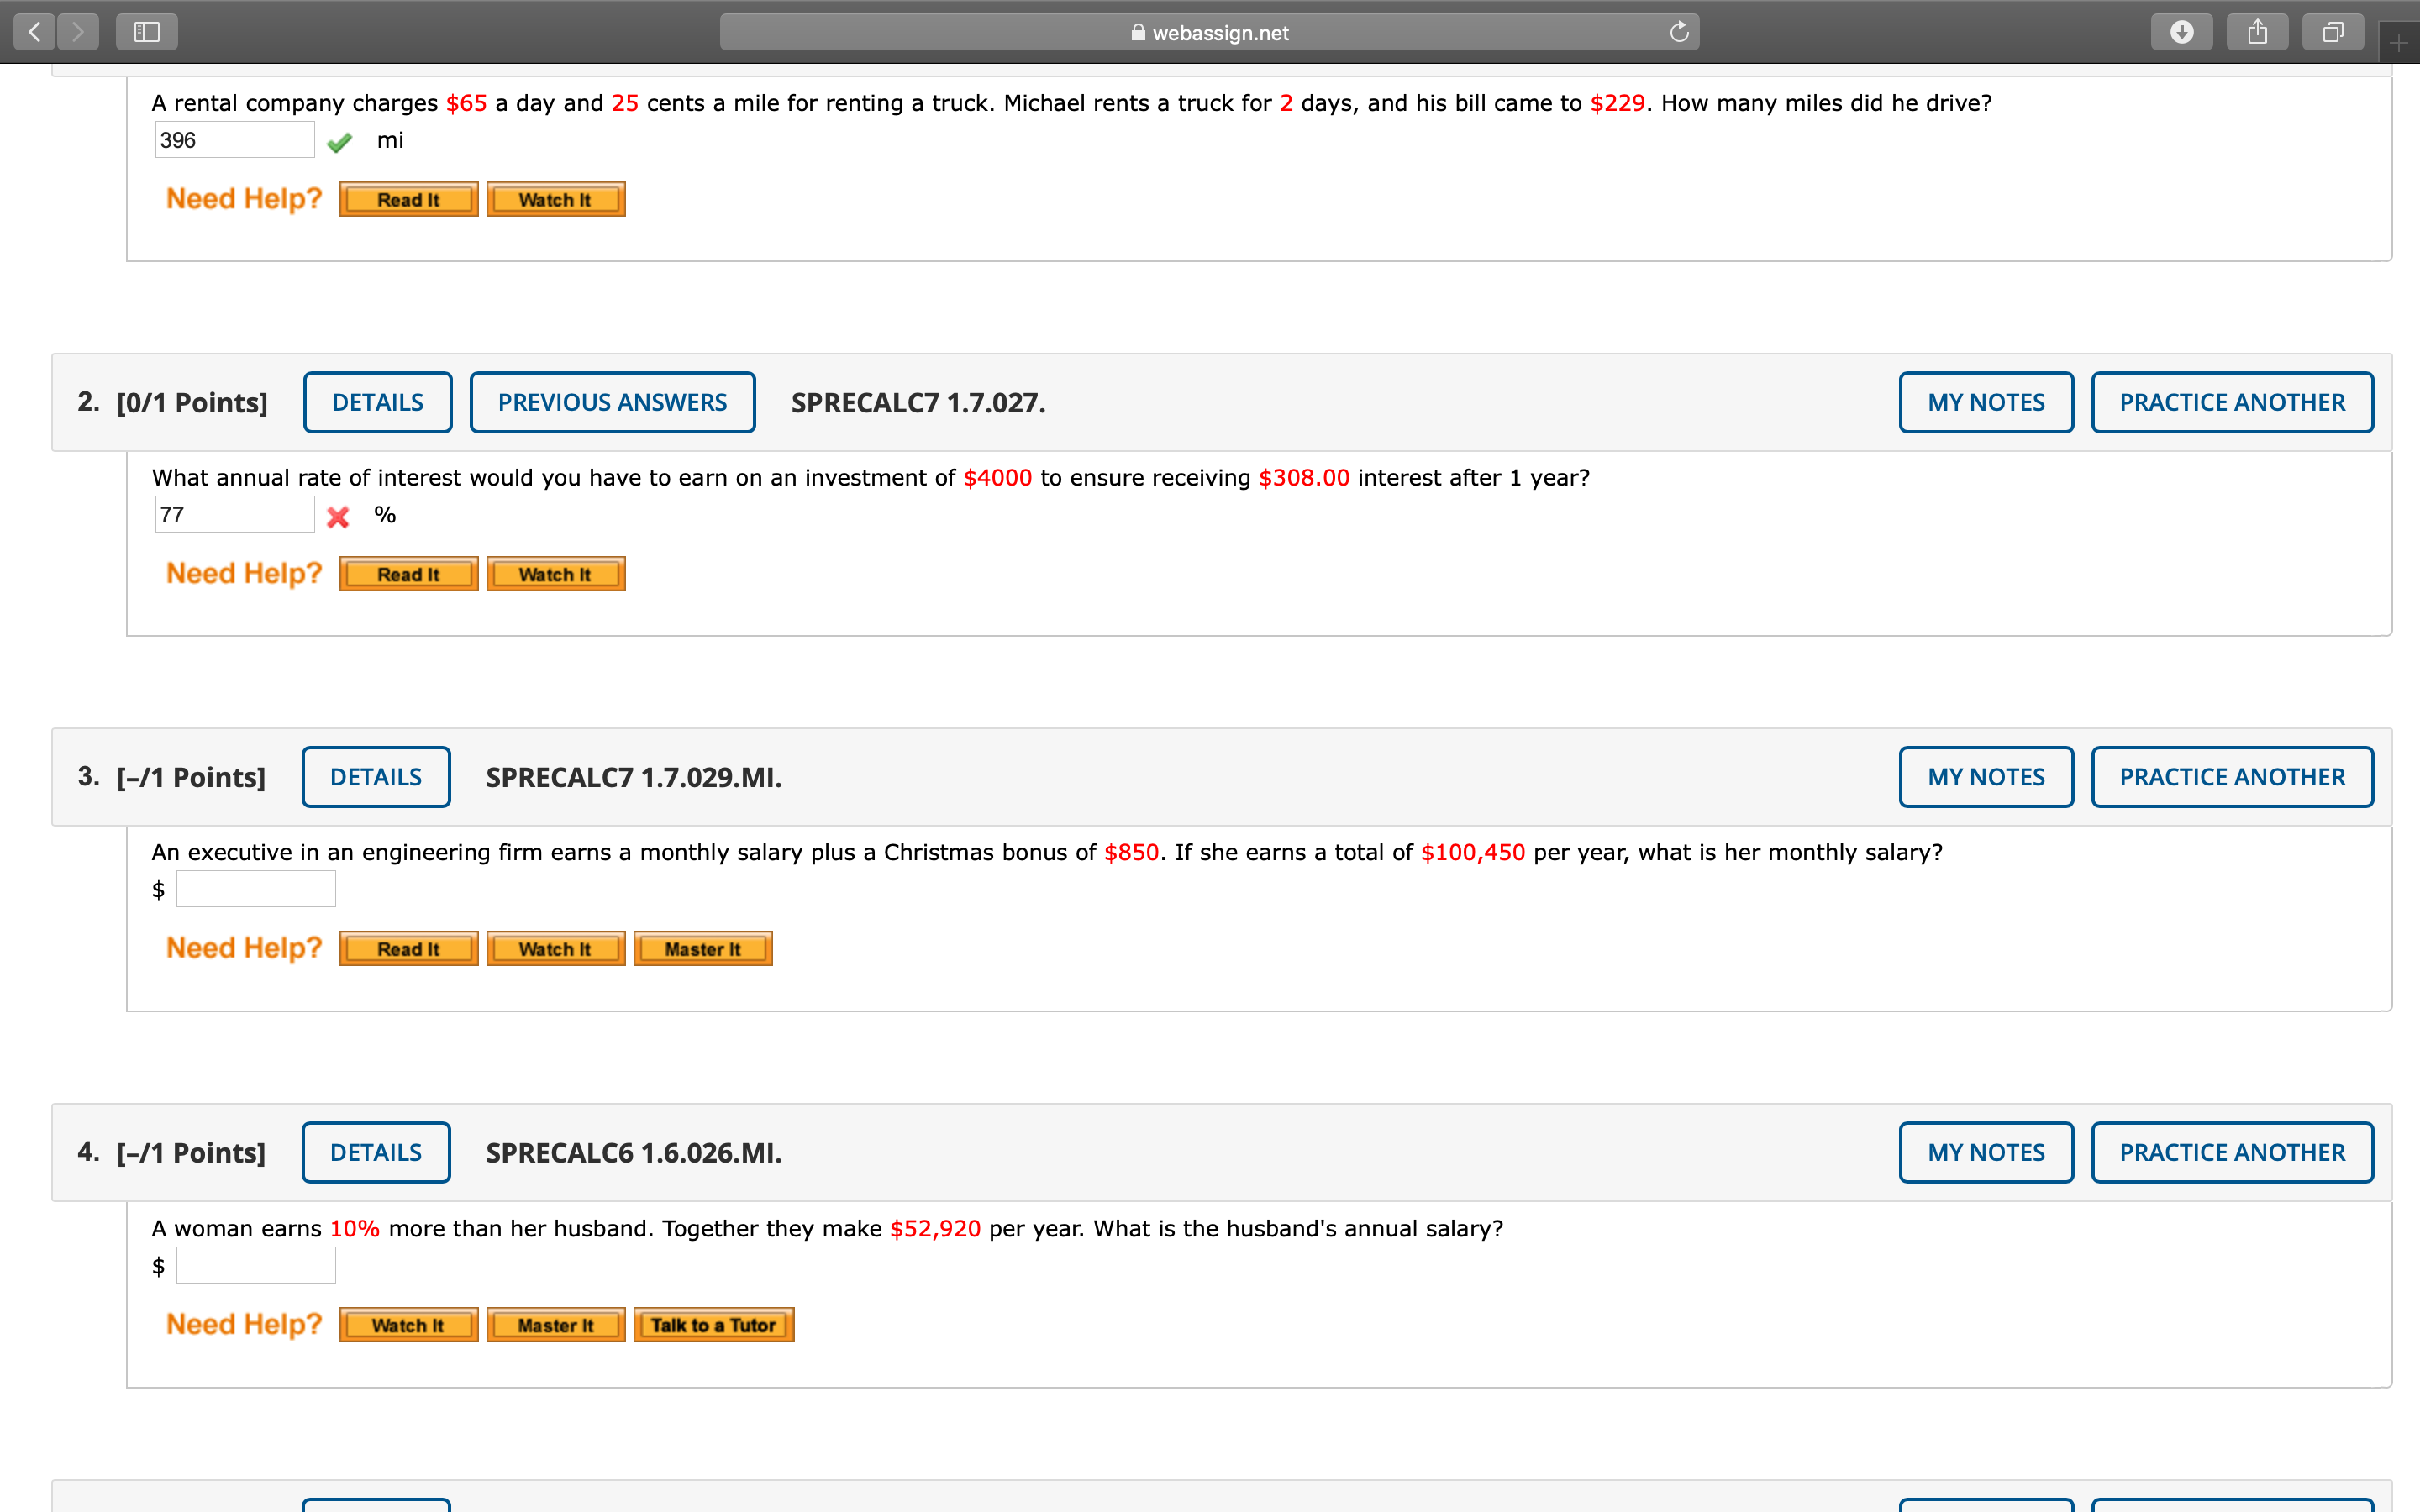Image resolution: width=2420 pixels, height=1512 pixels.
Task: Click the Safari back navigation arrow
Action: (x=35, y=32)
